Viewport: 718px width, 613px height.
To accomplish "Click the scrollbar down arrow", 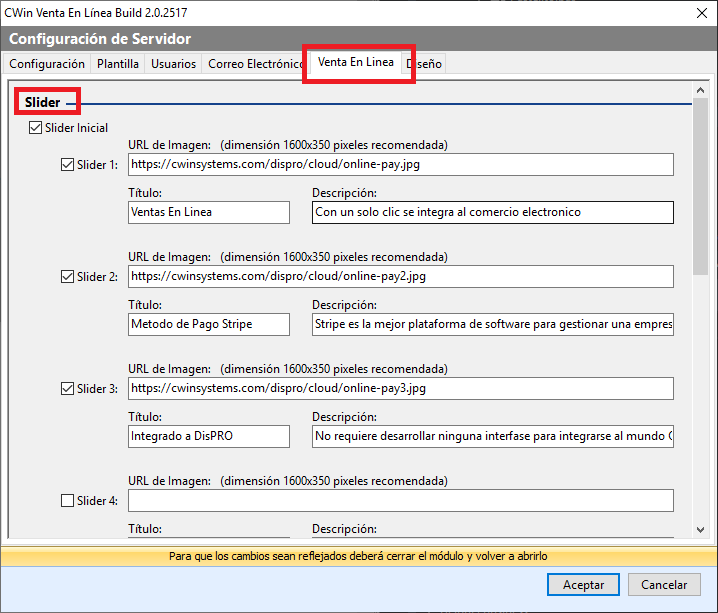I will point(701,529).
